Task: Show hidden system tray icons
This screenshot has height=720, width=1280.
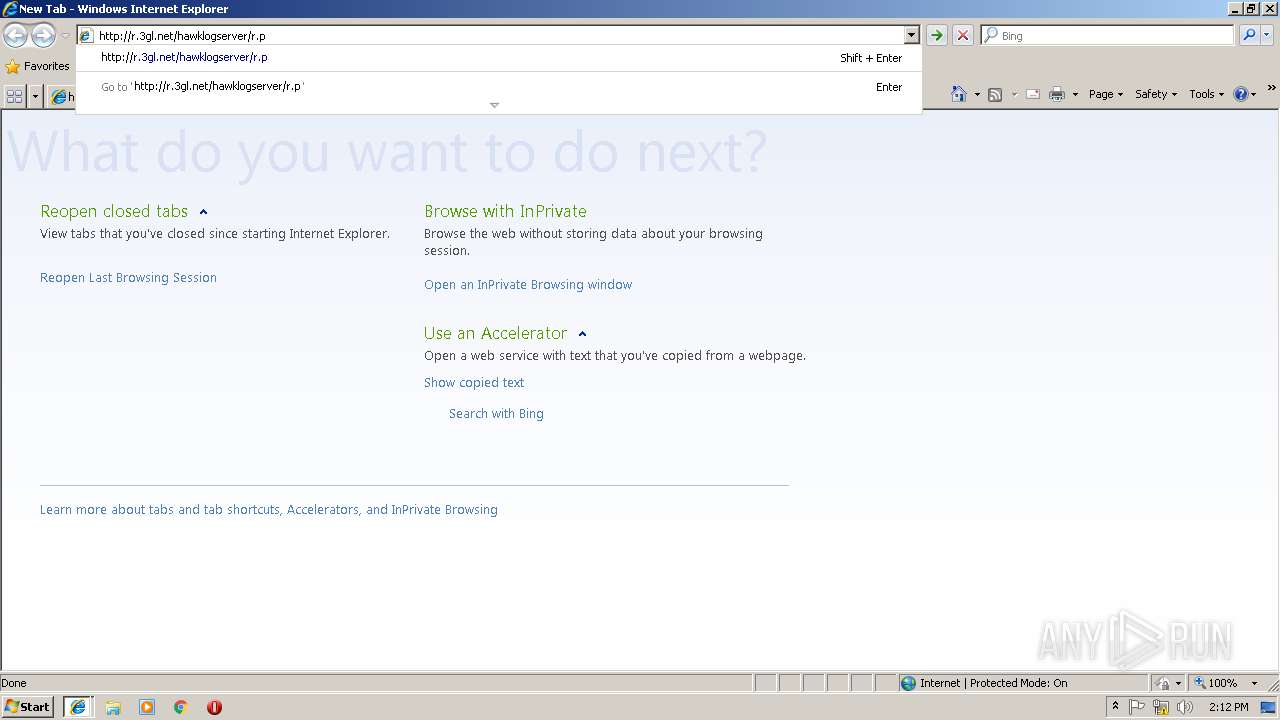Action: click(1115, 707)
